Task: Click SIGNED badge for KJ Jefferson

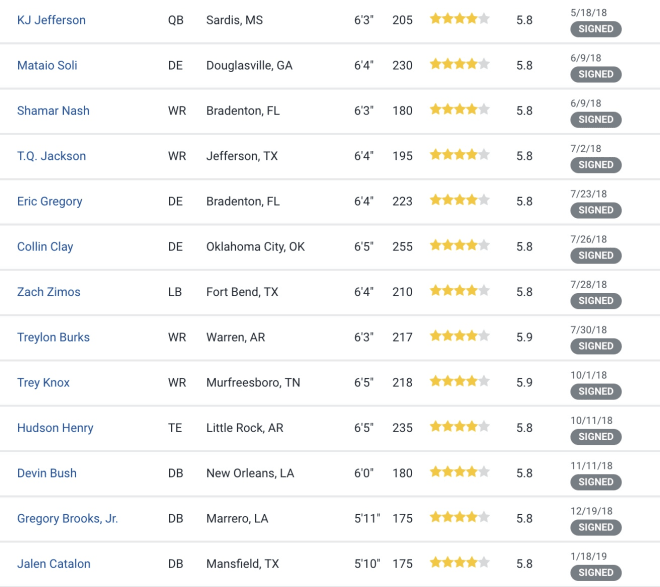Action: tap(596, 29)
